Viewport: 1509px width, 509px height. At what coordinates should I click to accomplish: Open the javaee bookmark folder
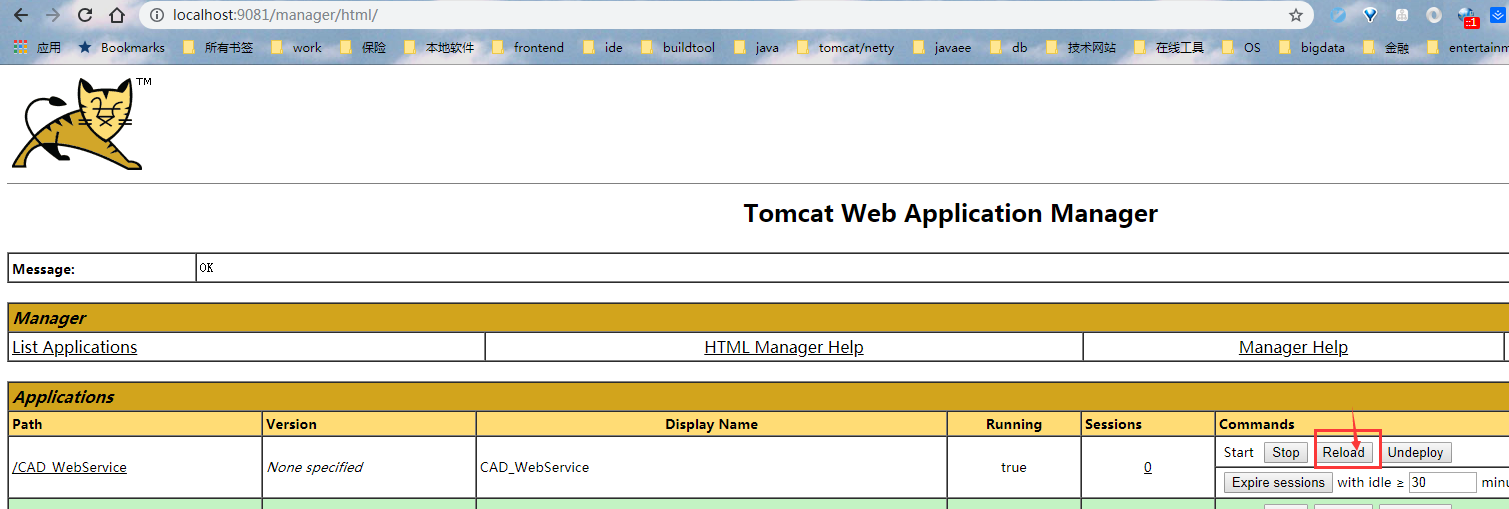[x=942, y=47]
